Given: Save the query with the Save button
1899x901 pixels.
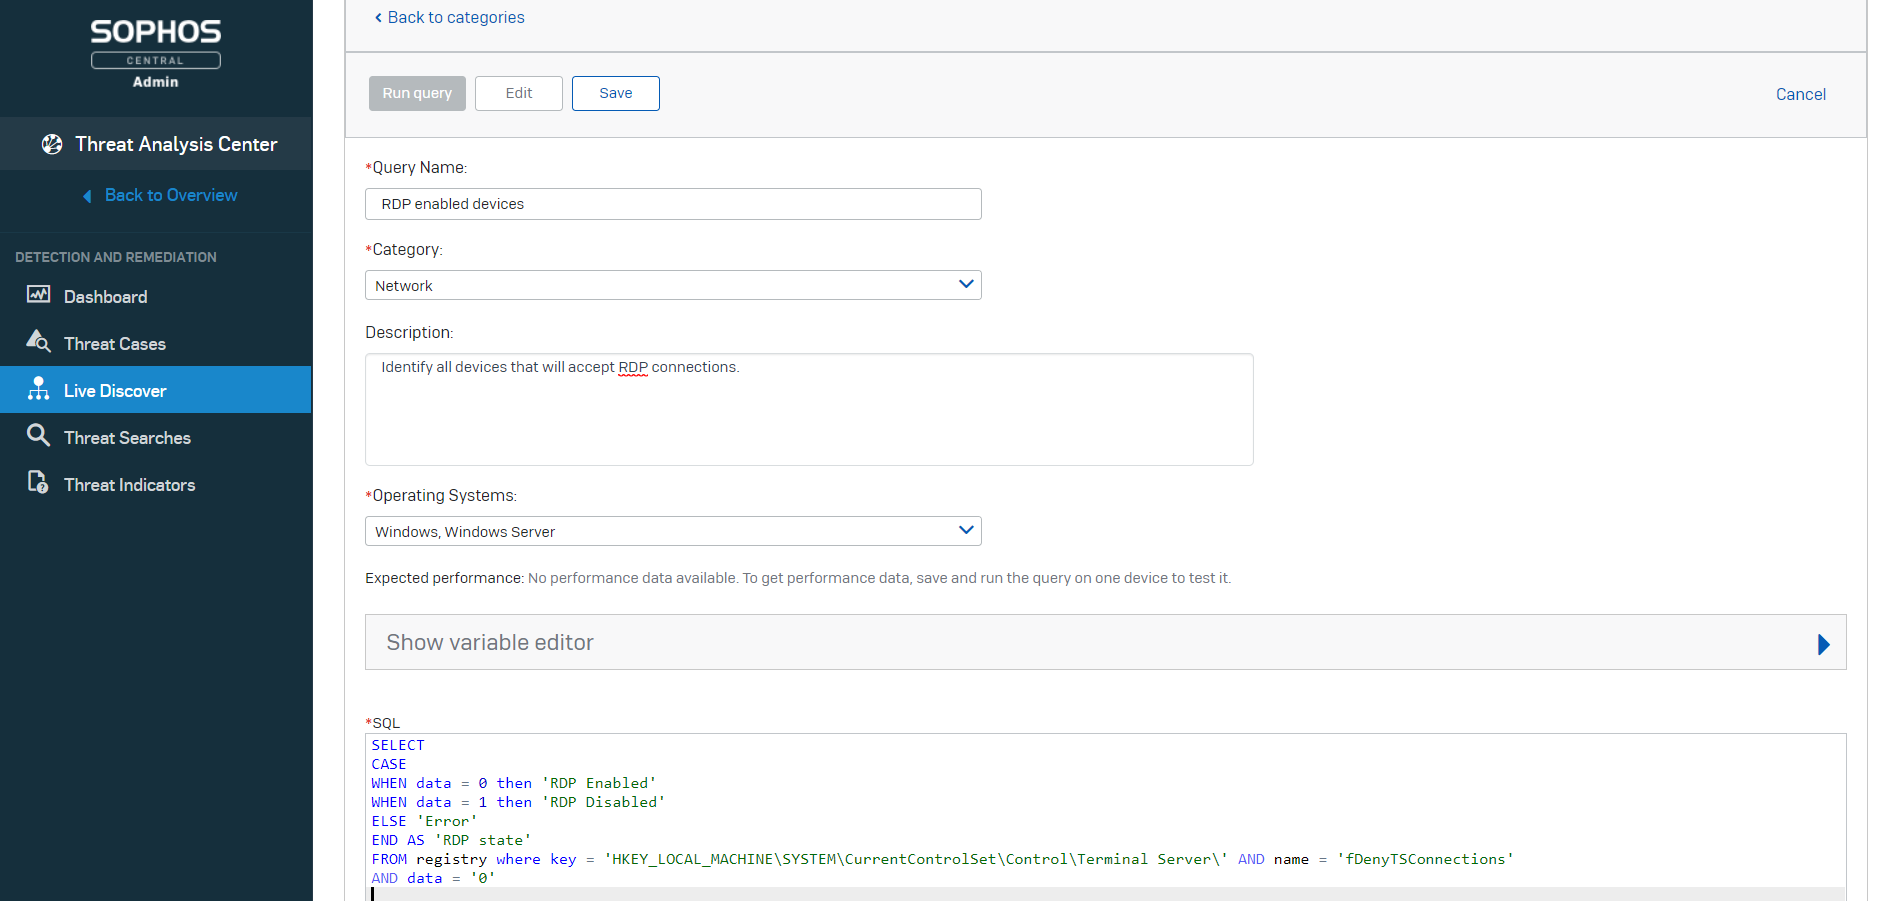Looking at the screenshot, I should 615,93.
